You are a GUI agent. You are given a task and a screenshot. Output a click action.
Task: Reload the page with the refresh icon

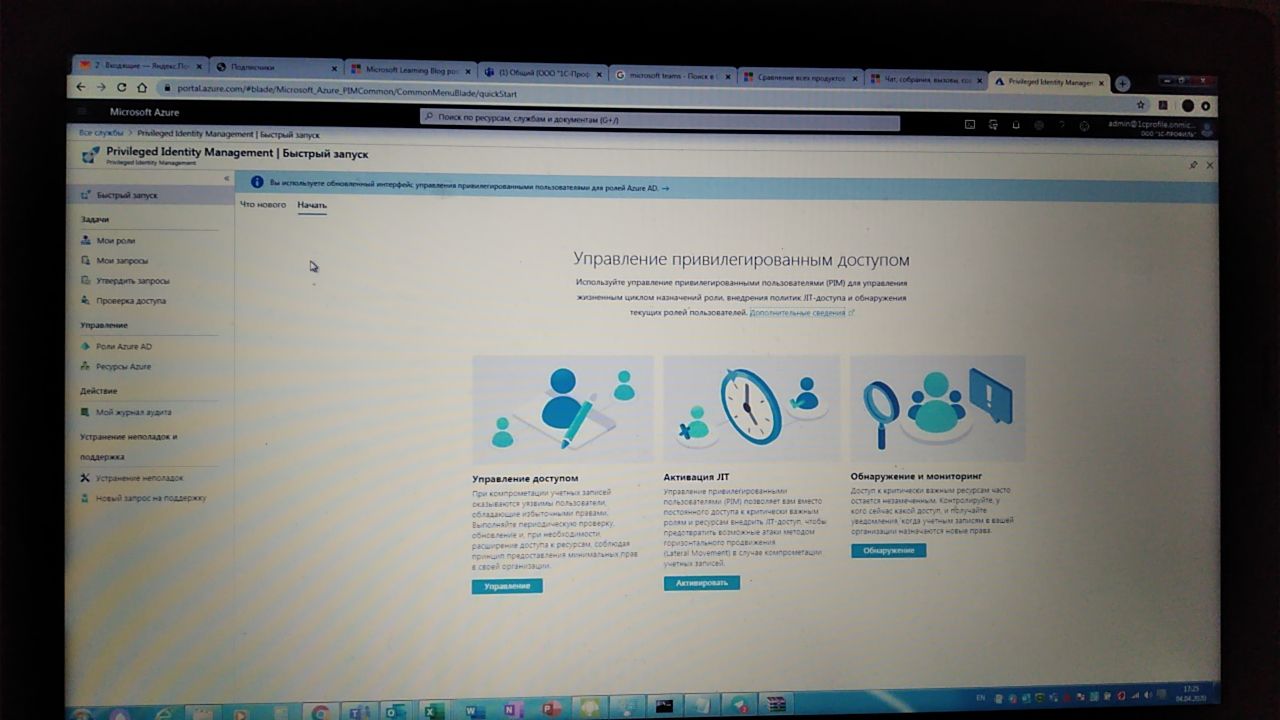(x=124, y=88)
